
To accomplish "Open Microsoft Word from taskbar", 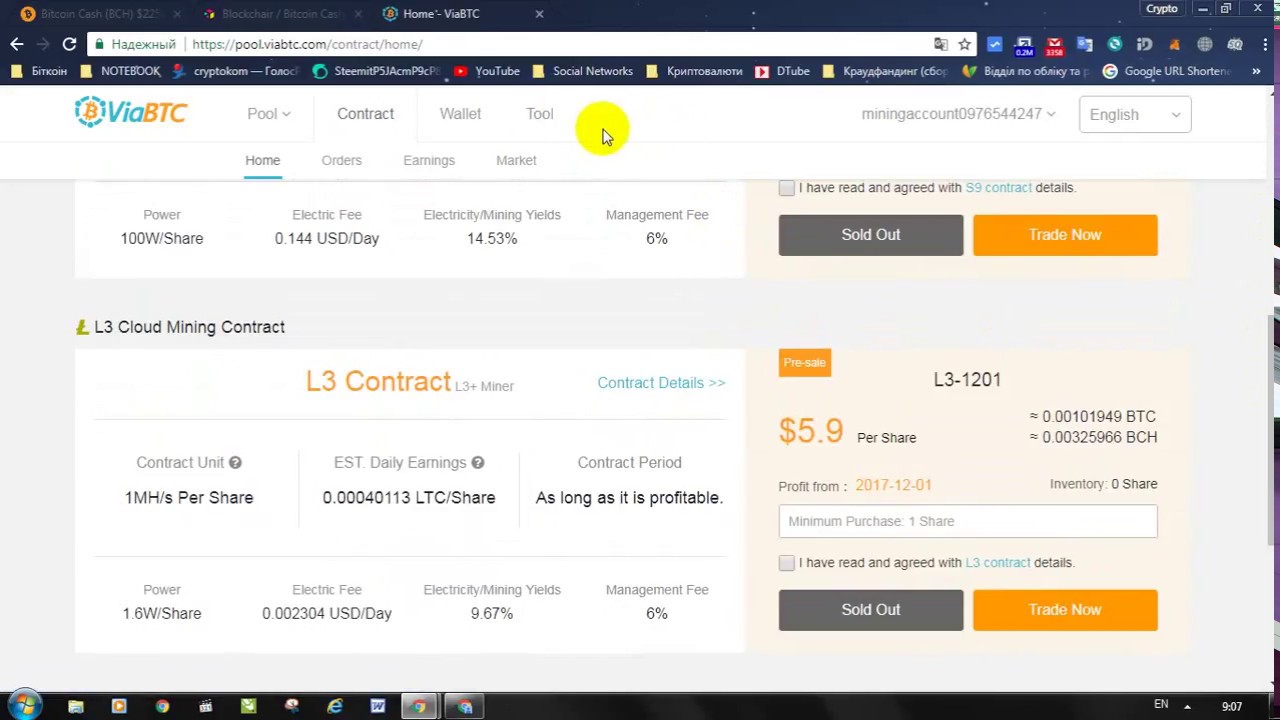I will click(378, 706).
